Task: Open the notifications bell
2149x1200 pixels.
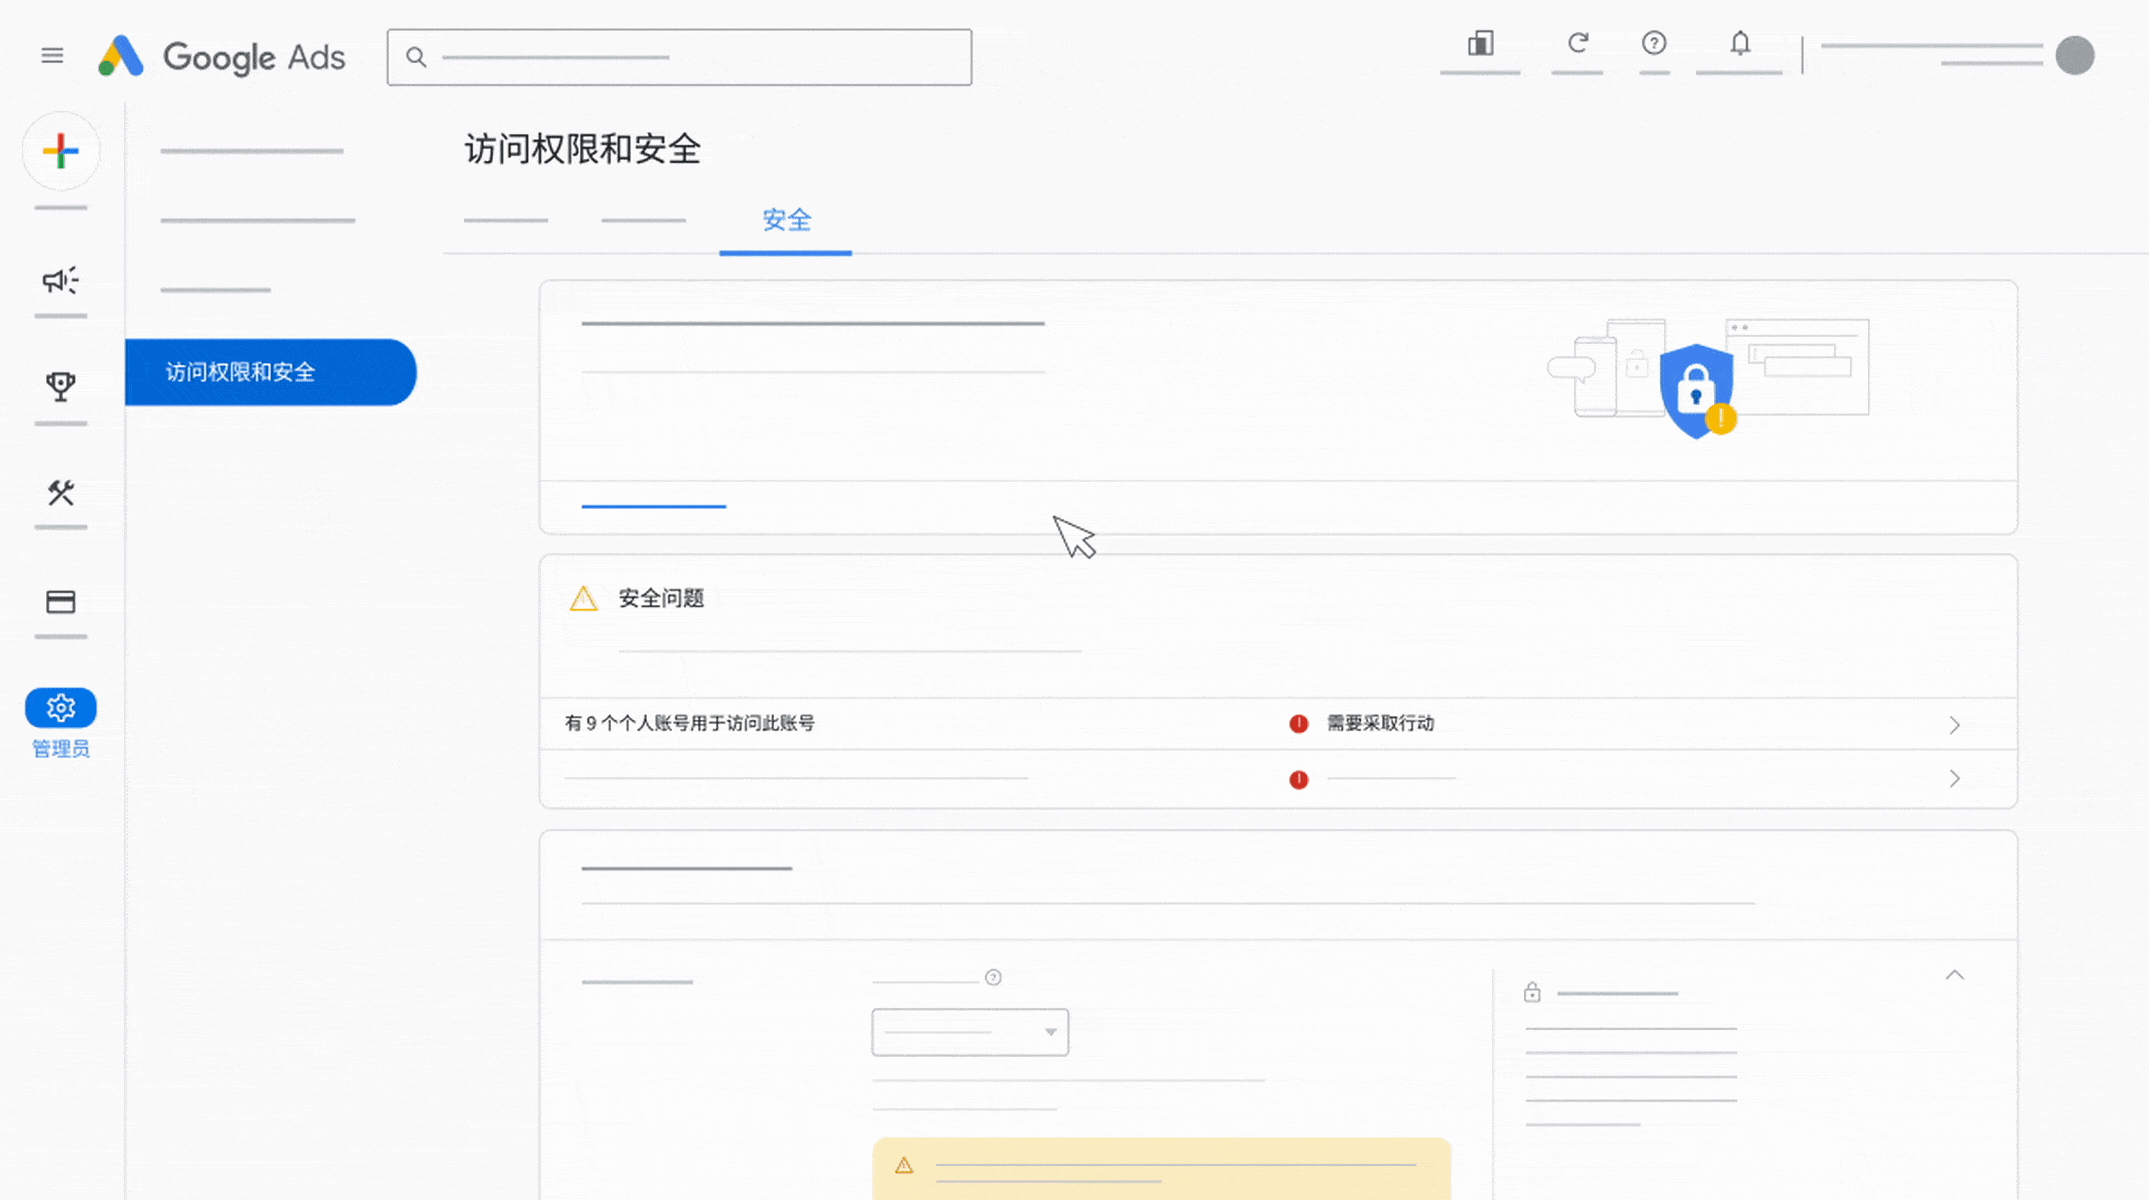Action: coord(1740,44)
